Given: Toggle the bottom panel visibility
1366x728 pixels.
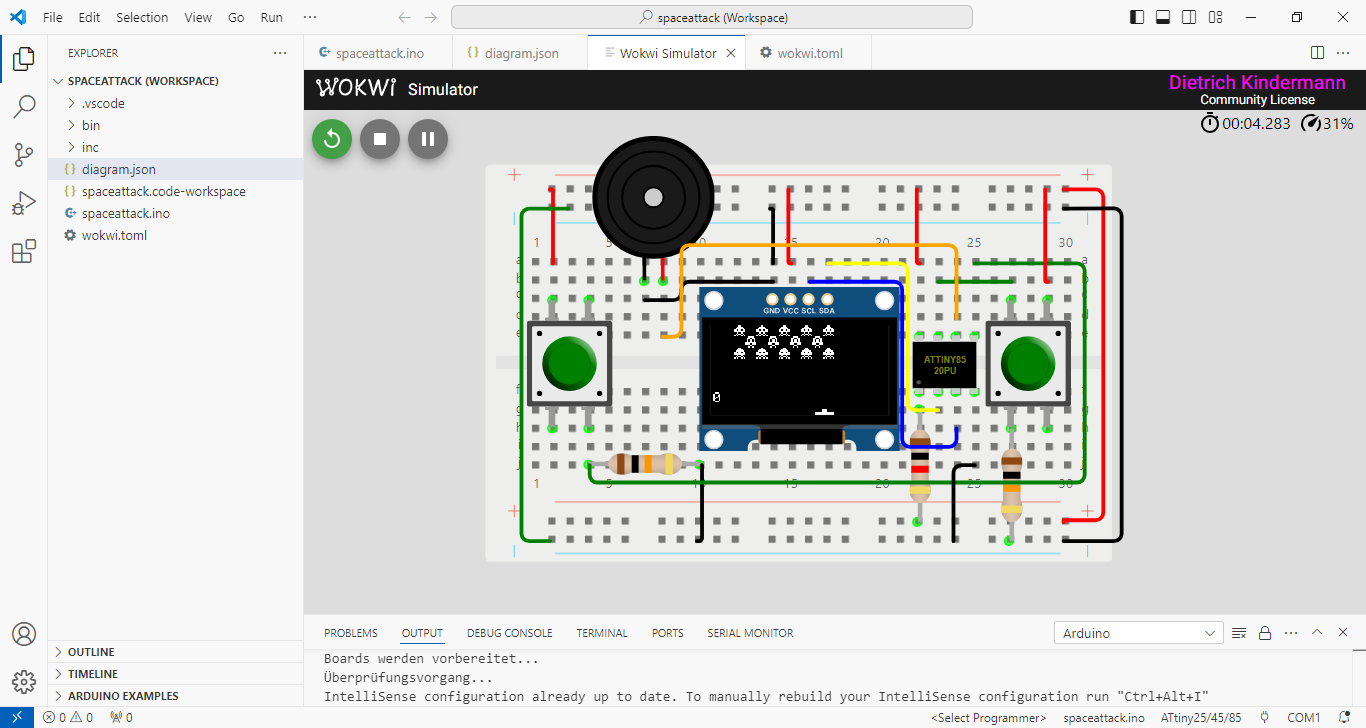Looking at the screenshot, I should (x=1163, y=17).
